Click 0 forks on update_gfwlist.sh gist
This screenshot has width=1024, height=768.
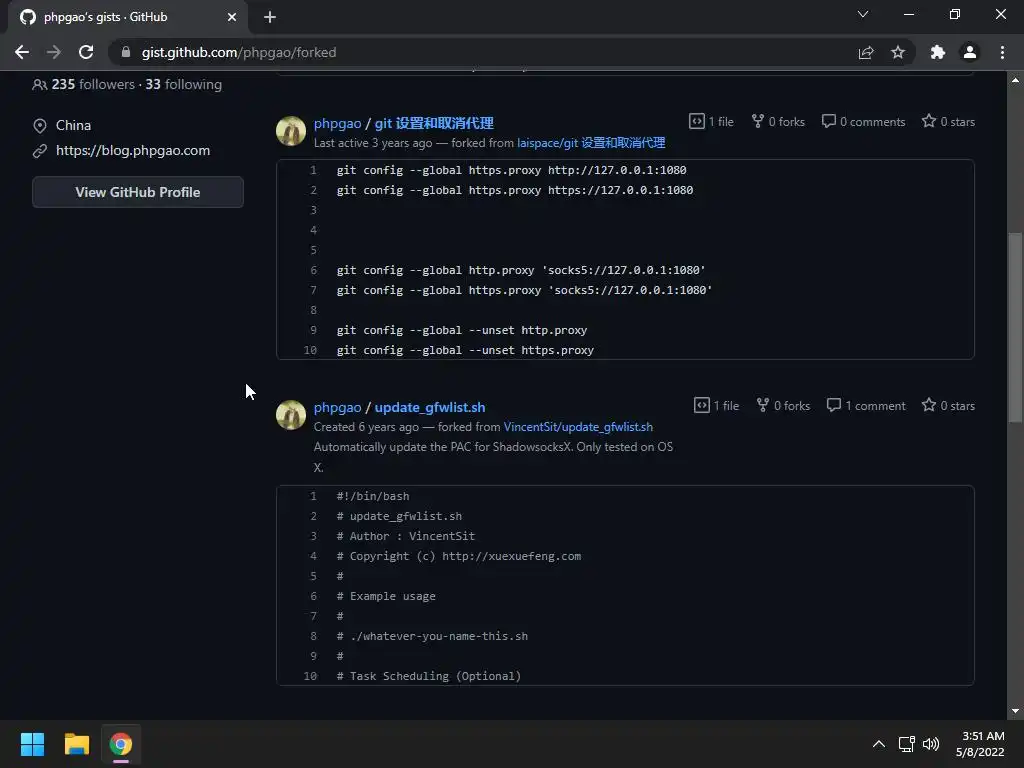(x=783, y=406)
